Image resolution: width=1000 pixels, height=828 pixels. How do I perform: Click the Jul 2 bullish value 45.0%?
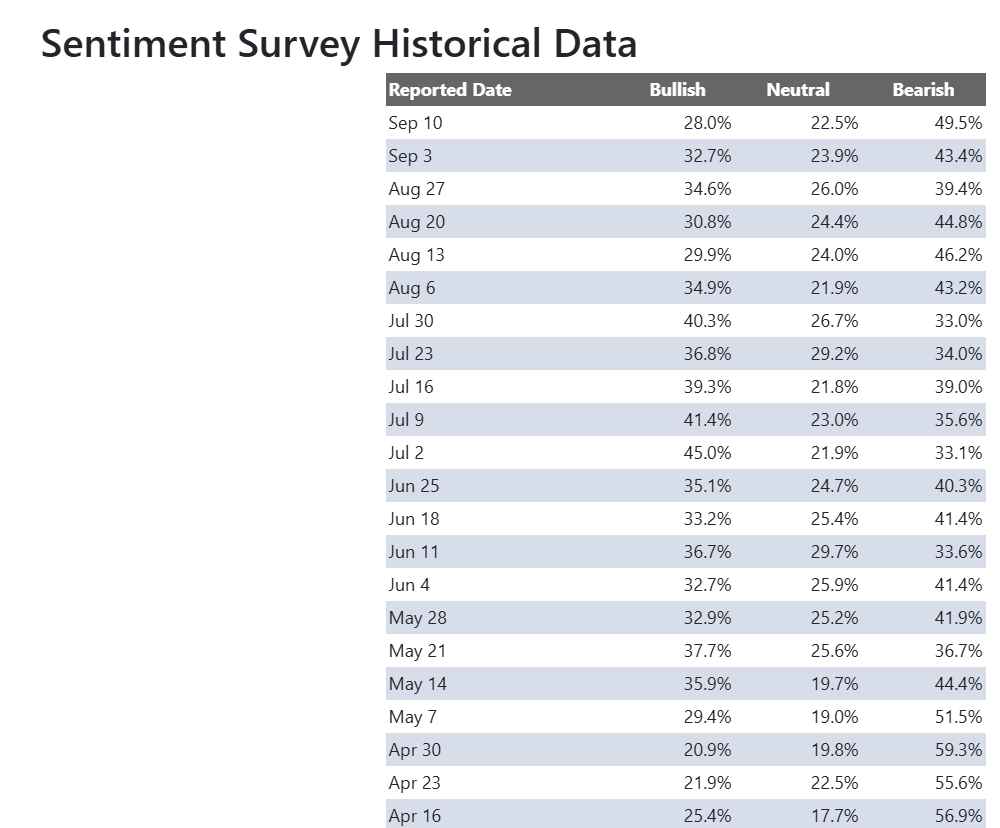point(707,453)
